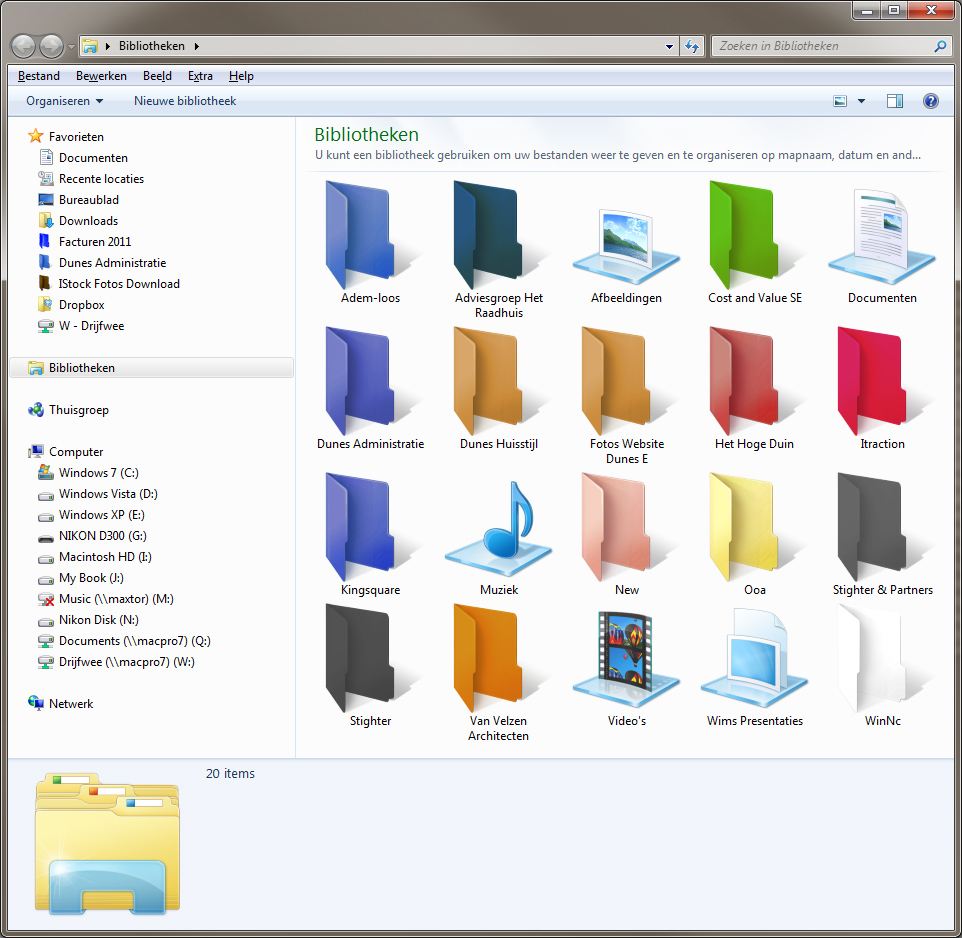This screenshot has height=938, width=962.
Task: Select the Muziek library icon
Action: coord(498,530)
